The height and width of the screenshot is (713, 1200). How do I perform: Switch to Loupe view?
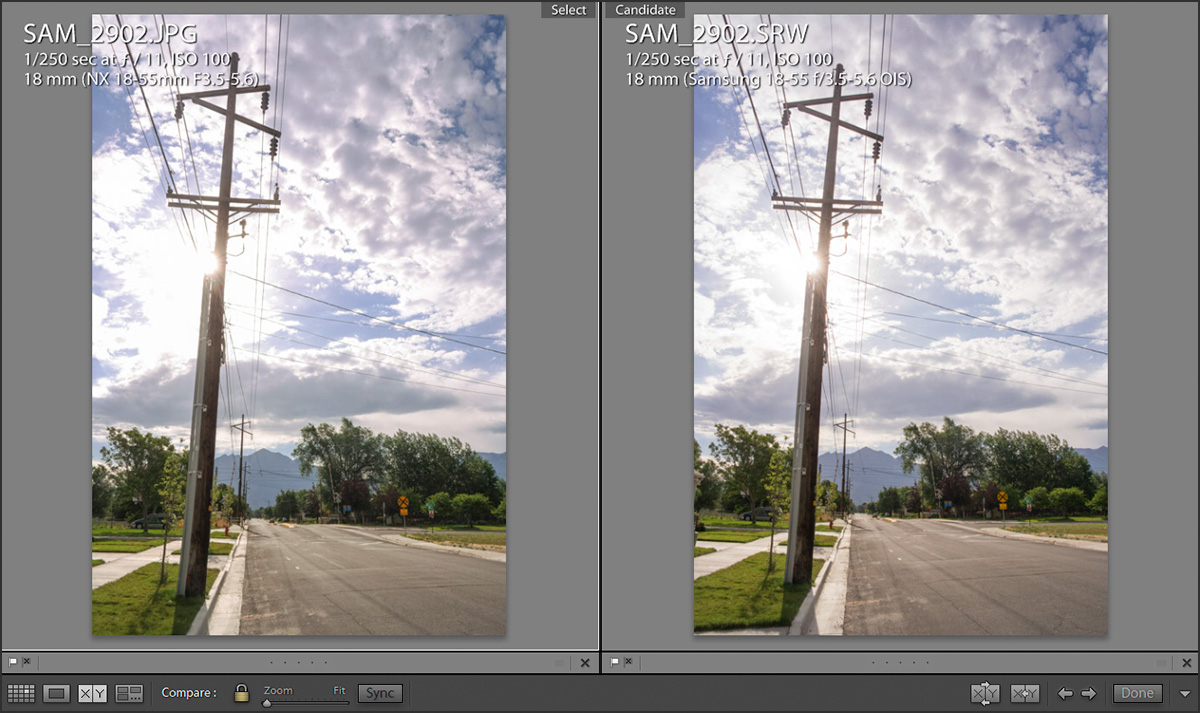click(56, 693)
